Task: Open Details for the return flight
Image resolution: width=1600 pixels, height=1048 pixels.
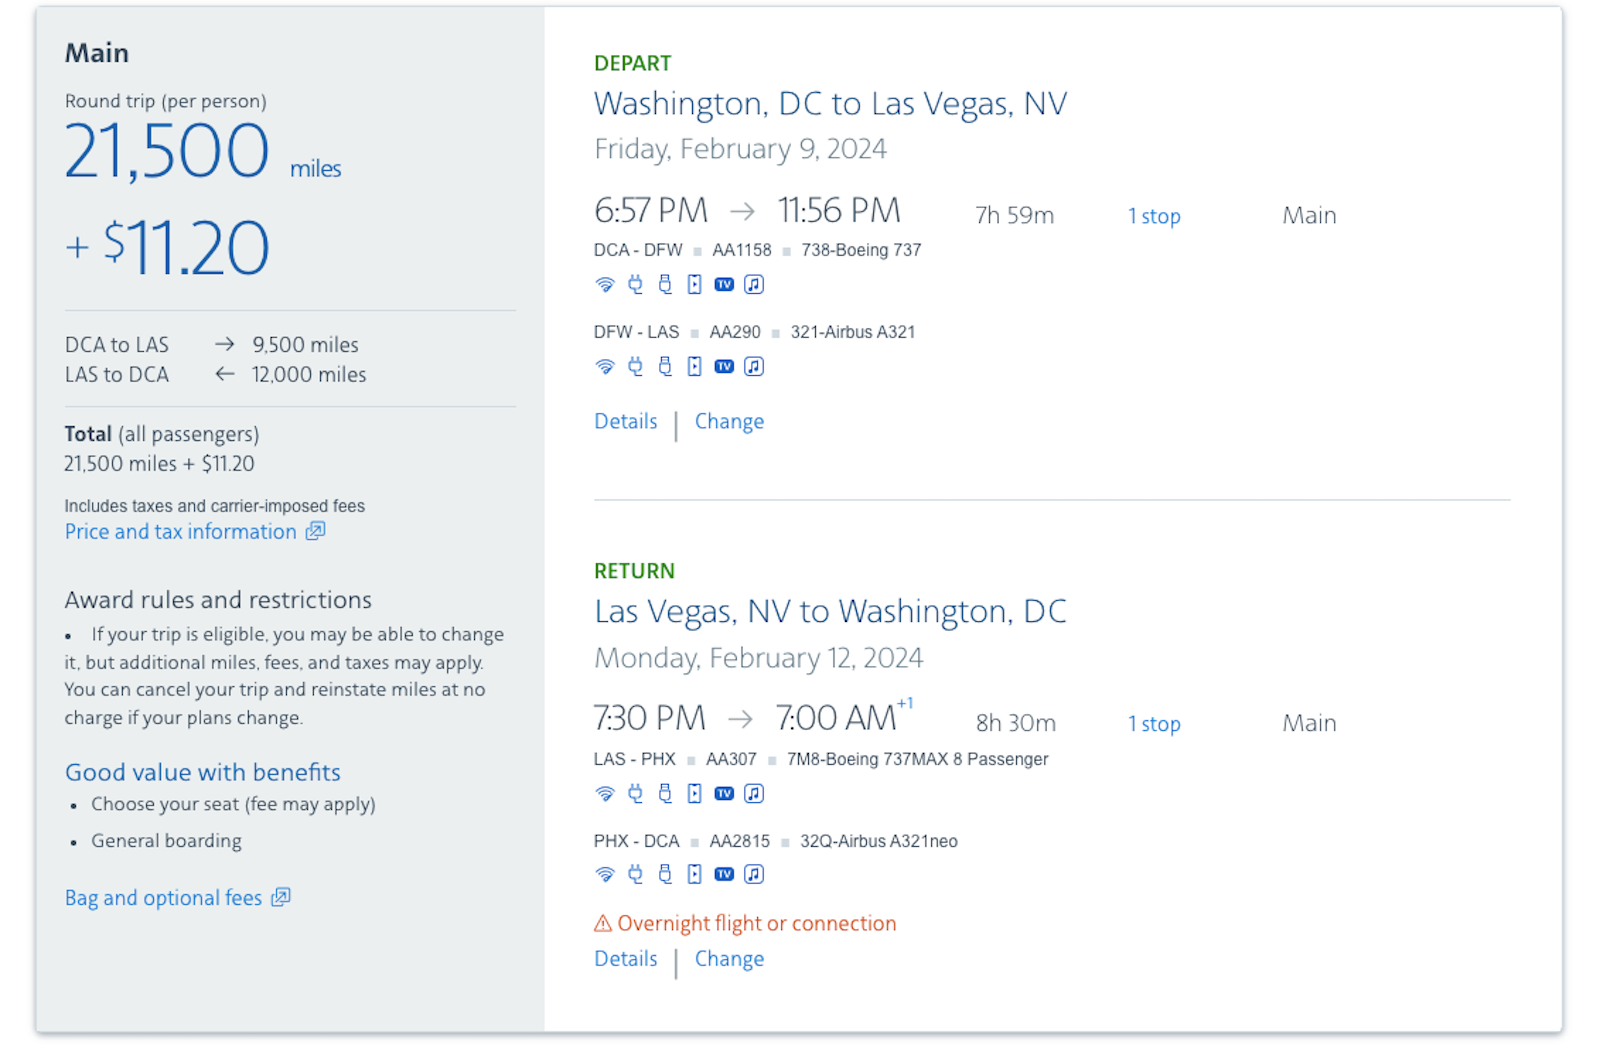Action: click(625, 959)
